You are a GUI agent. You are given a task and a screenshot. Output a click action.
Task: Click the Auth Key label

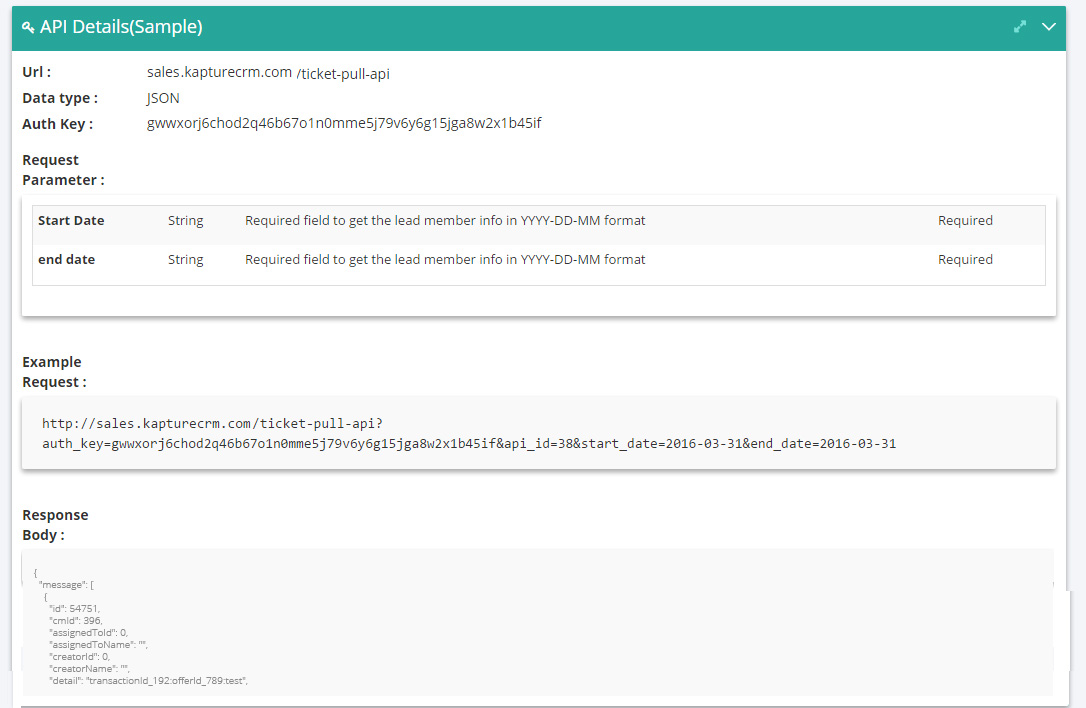(57, 124)
